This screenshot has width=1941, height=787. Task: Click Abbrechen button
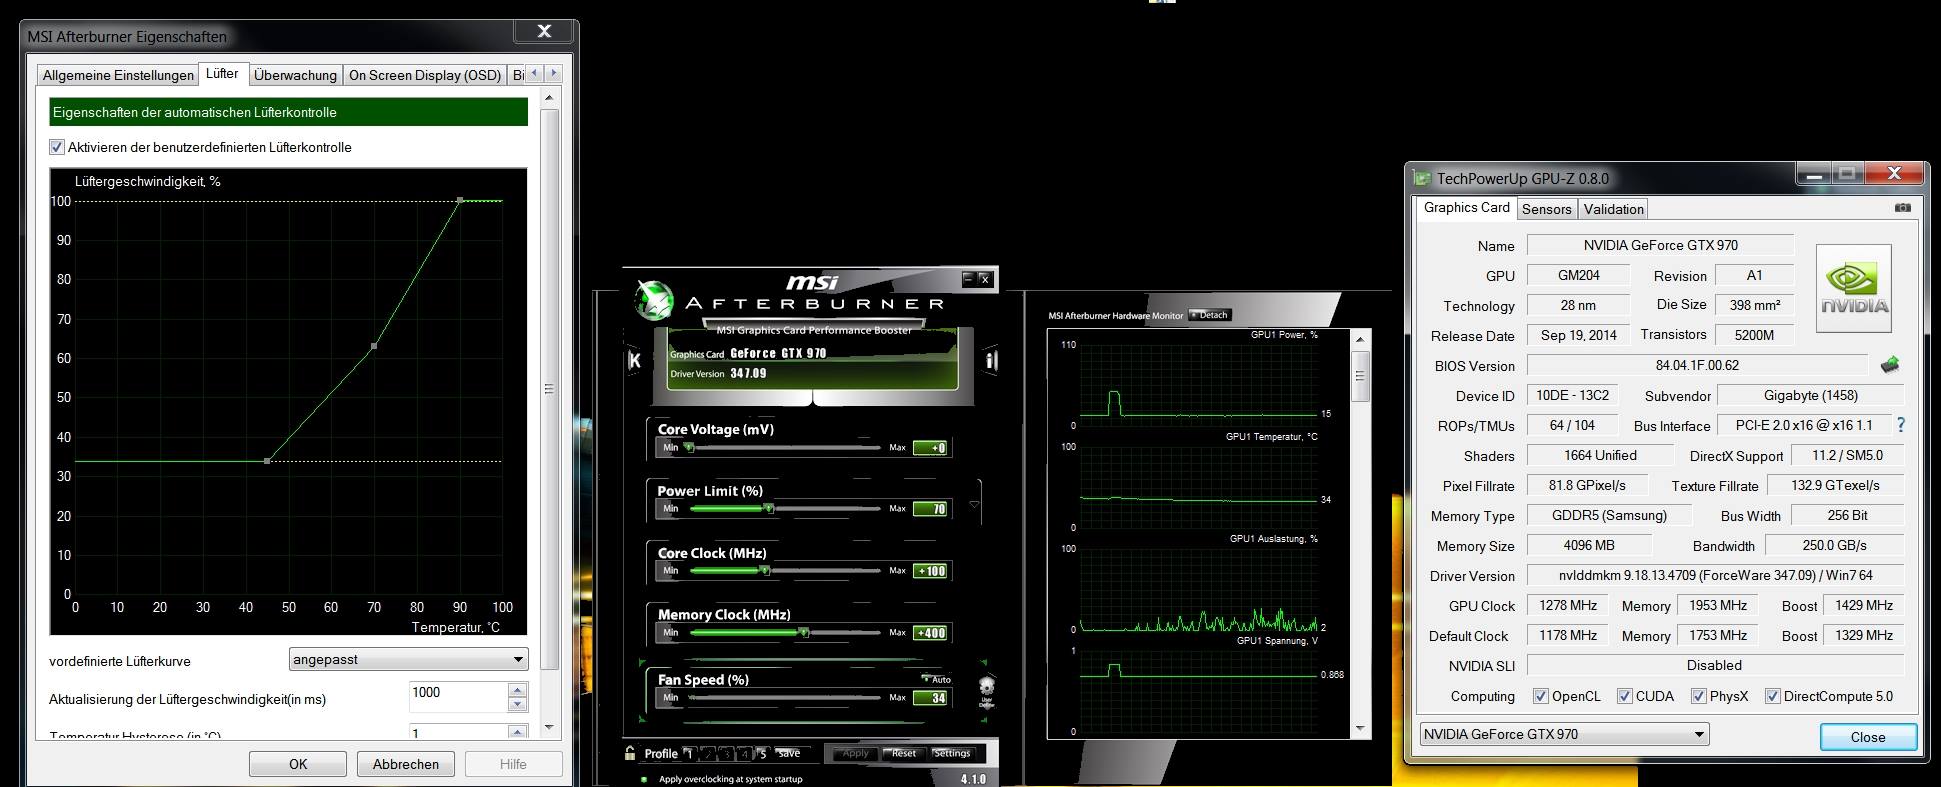click(406, 764)
